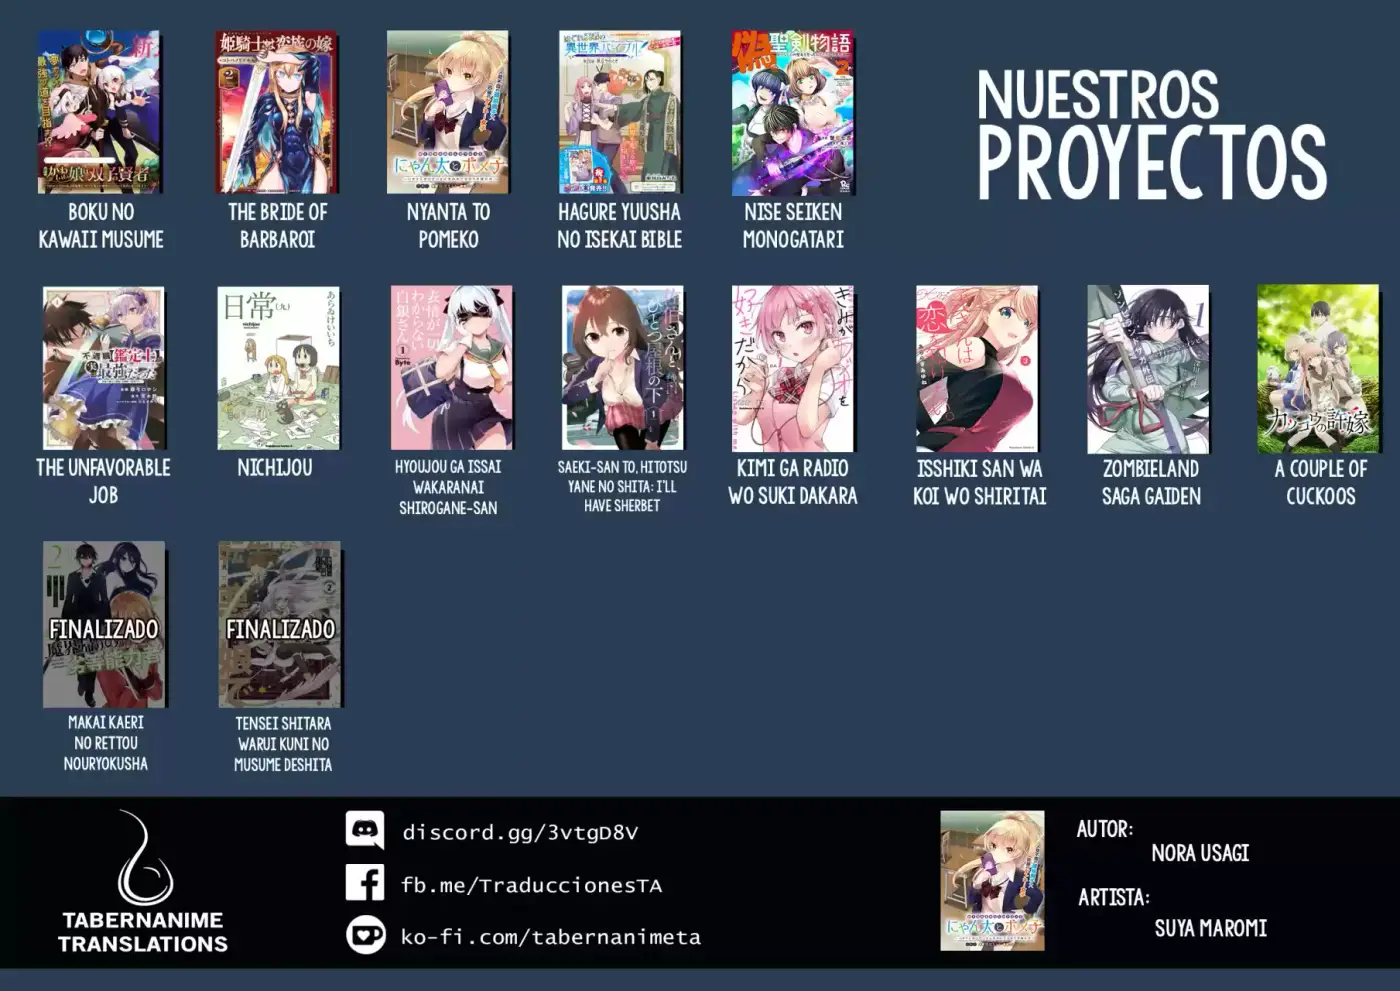
Task: Open the fb.me/TraduccionesTA link
Action: [531, 885]
